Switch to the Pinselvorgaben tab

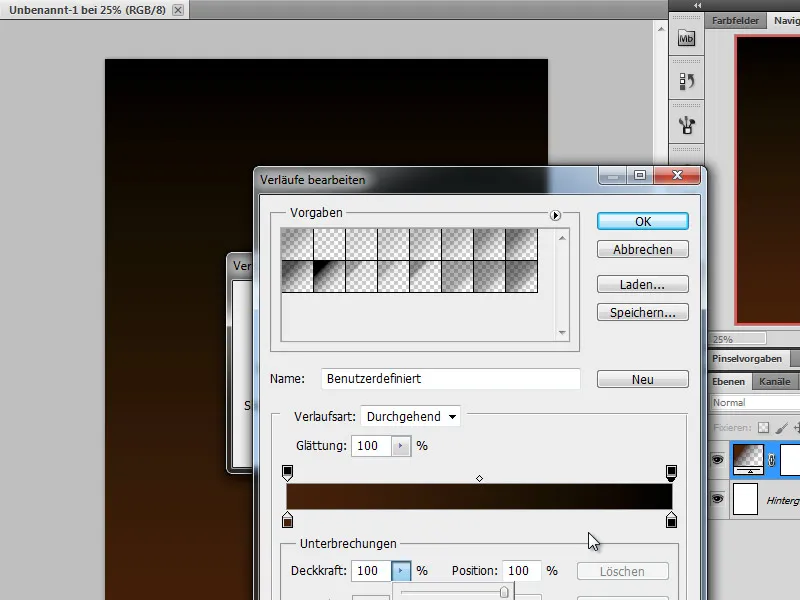(x=747, y=359)
